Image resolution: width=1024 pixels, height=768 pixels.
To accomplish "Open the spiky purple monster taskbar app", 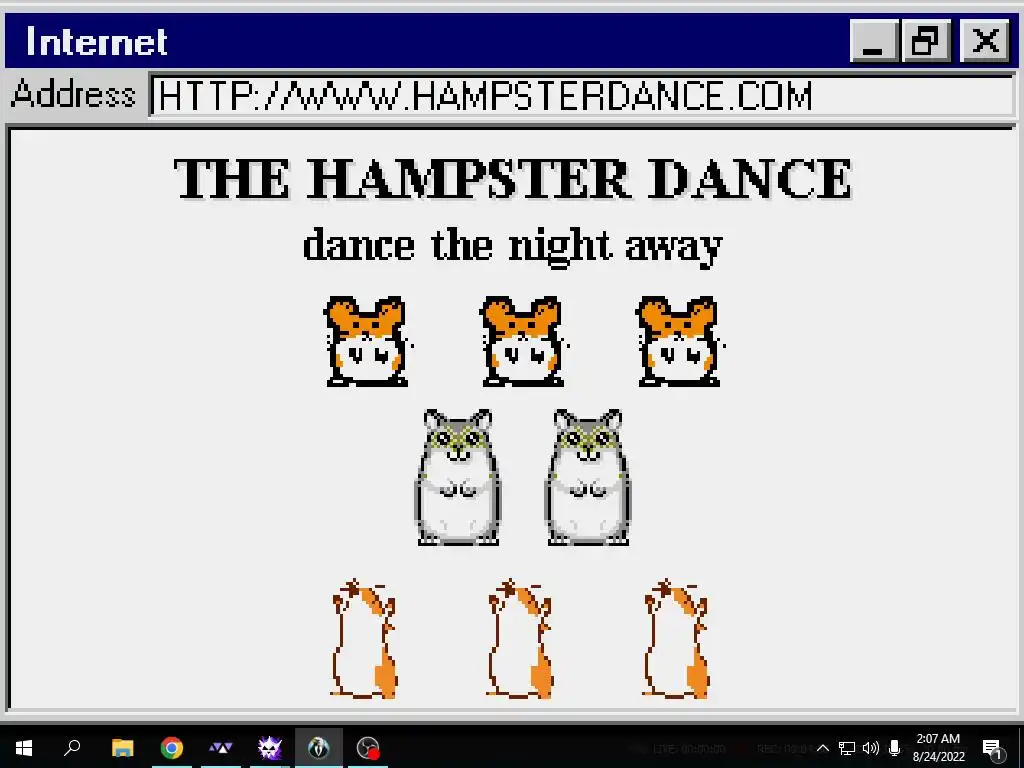I will pos(270,748).
